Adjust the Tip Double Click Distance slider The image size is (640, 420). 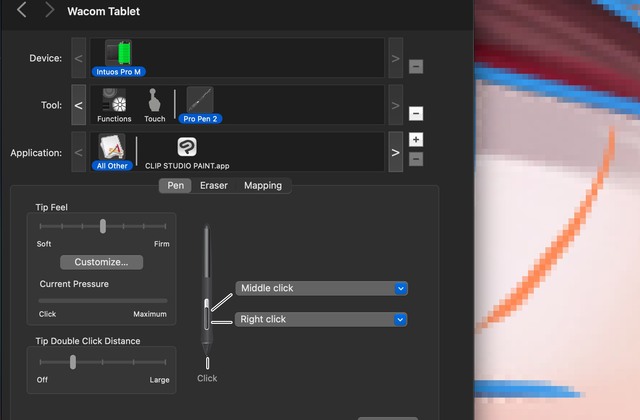click(73, 362)
